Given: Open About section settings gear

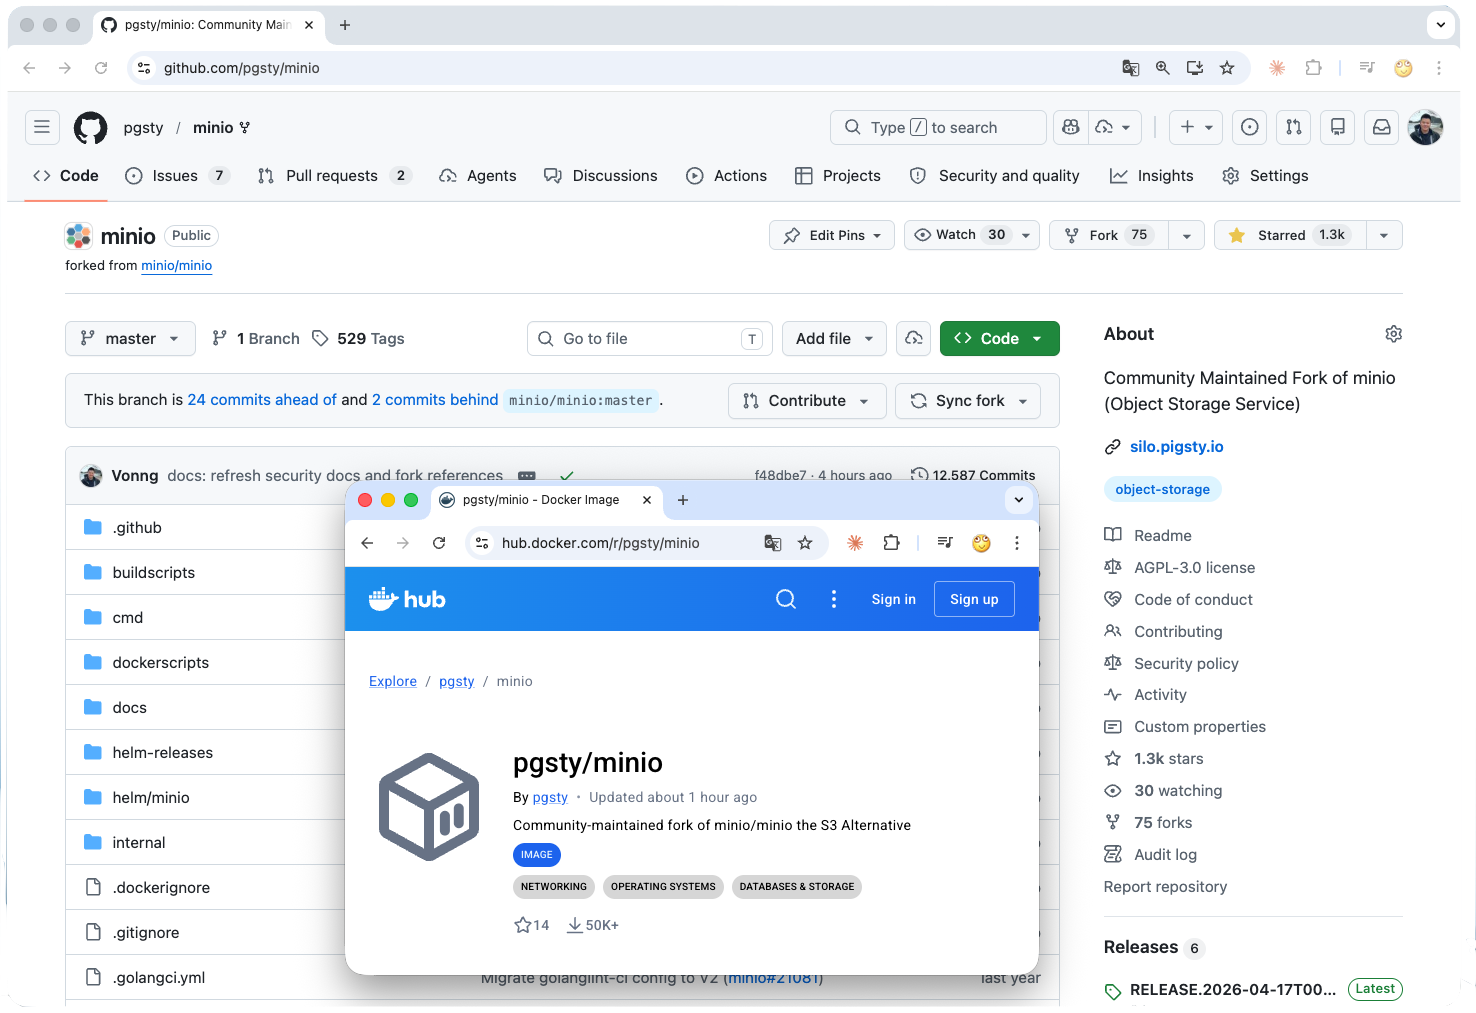Looking at the screenshot, I should (1393, 334).
